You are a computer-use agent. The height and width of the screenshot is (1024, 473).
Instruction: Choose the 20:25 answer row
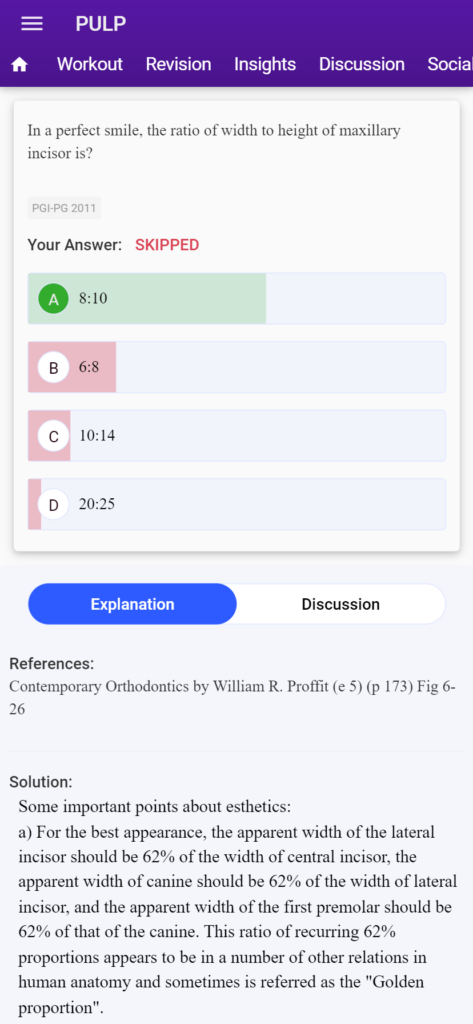[x=236, y=505]
